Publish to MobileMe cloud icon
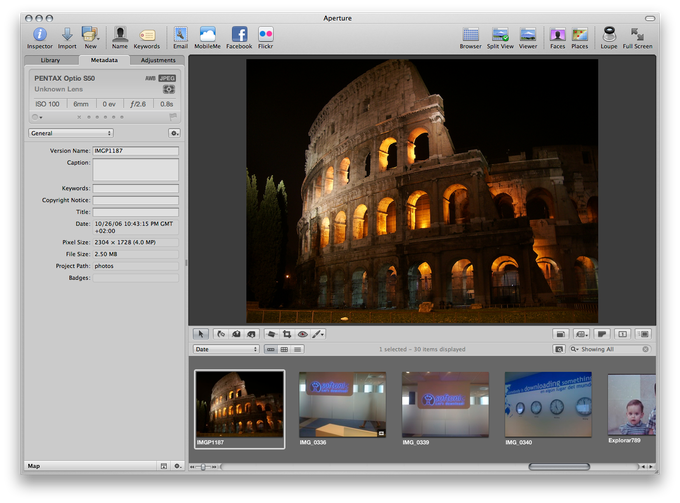The image size is (680, 503). (207, 35)
